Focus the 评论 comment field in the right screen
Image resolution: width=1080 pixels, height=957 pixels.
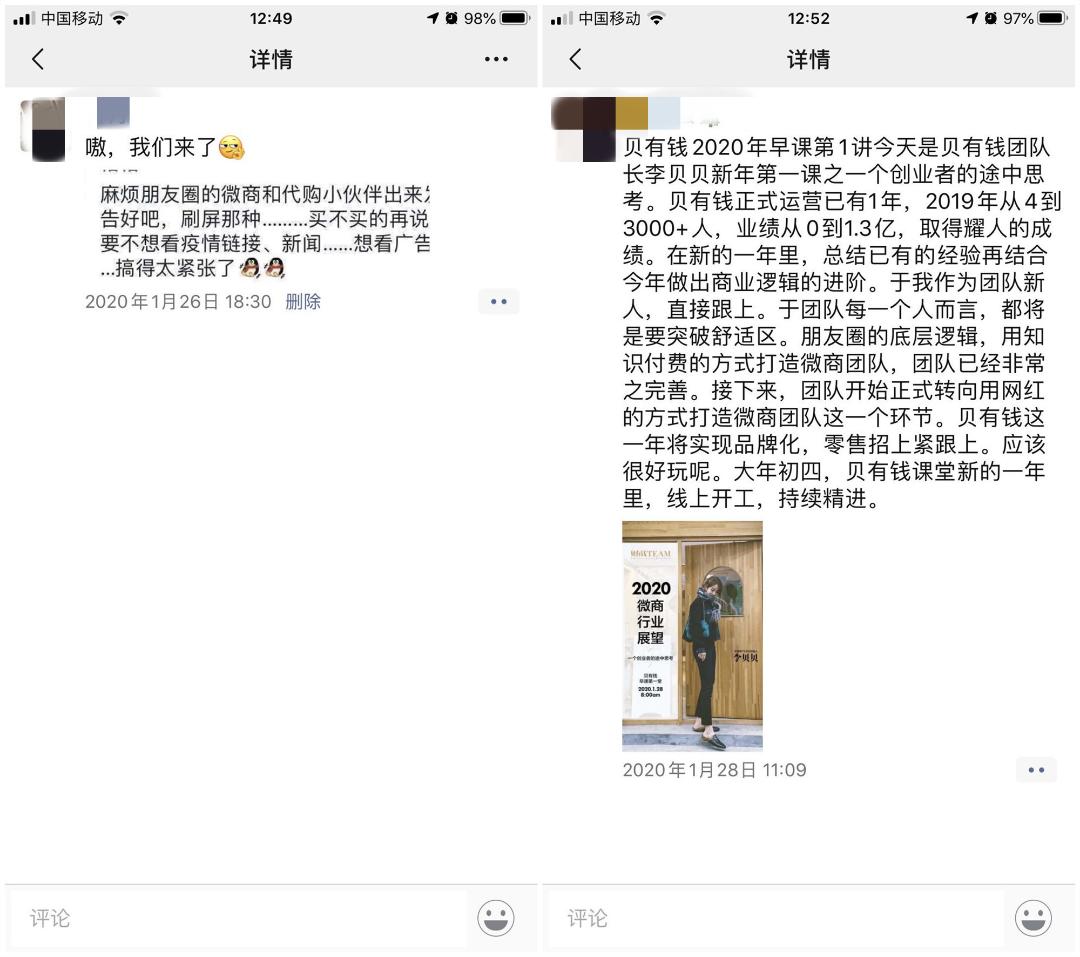coord(775,918)
